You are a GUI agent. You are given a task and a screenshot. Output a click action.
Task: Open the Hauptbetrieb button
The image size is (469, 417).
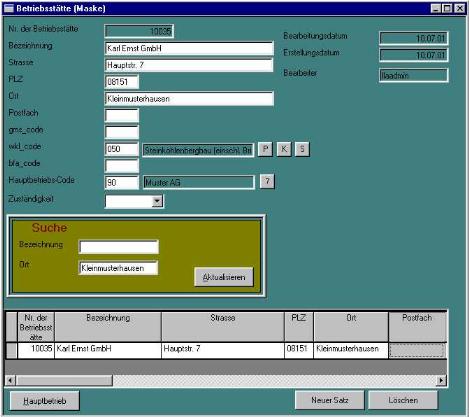[45, 401]
